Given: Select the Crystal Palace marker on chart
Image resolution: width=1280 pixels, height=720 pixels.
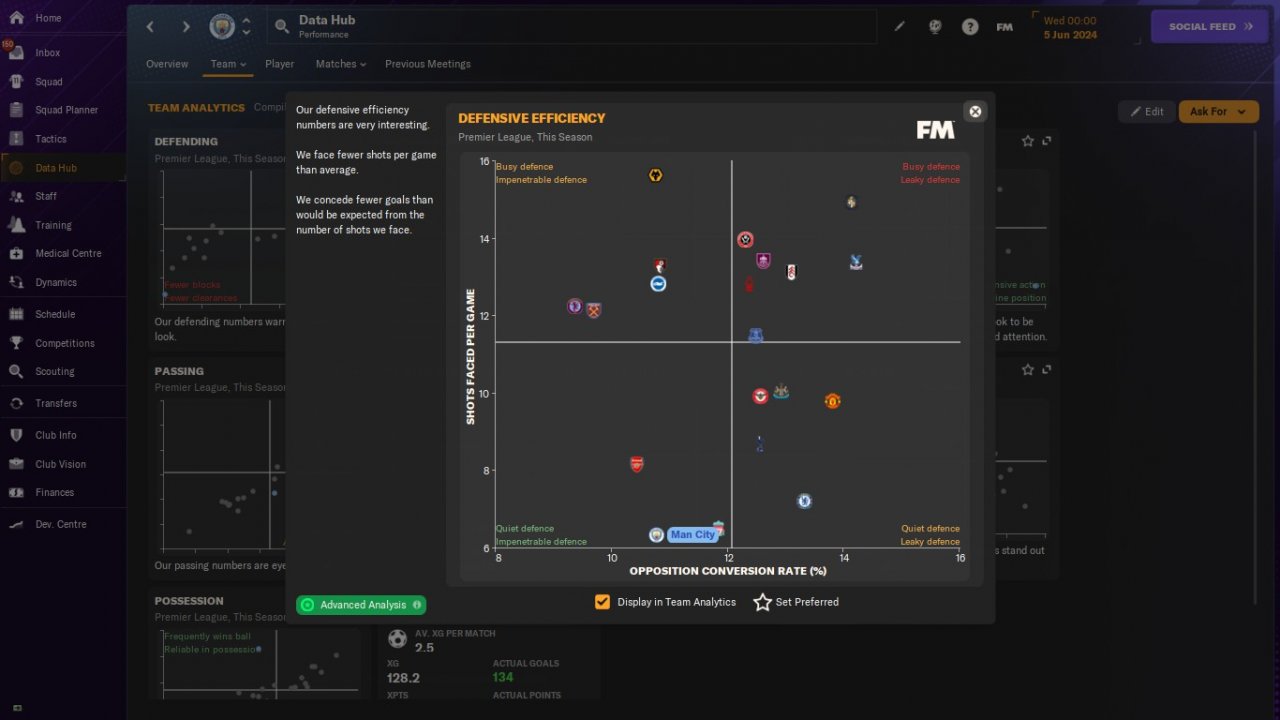Looking at the screenshot, I should pos(855,263).
